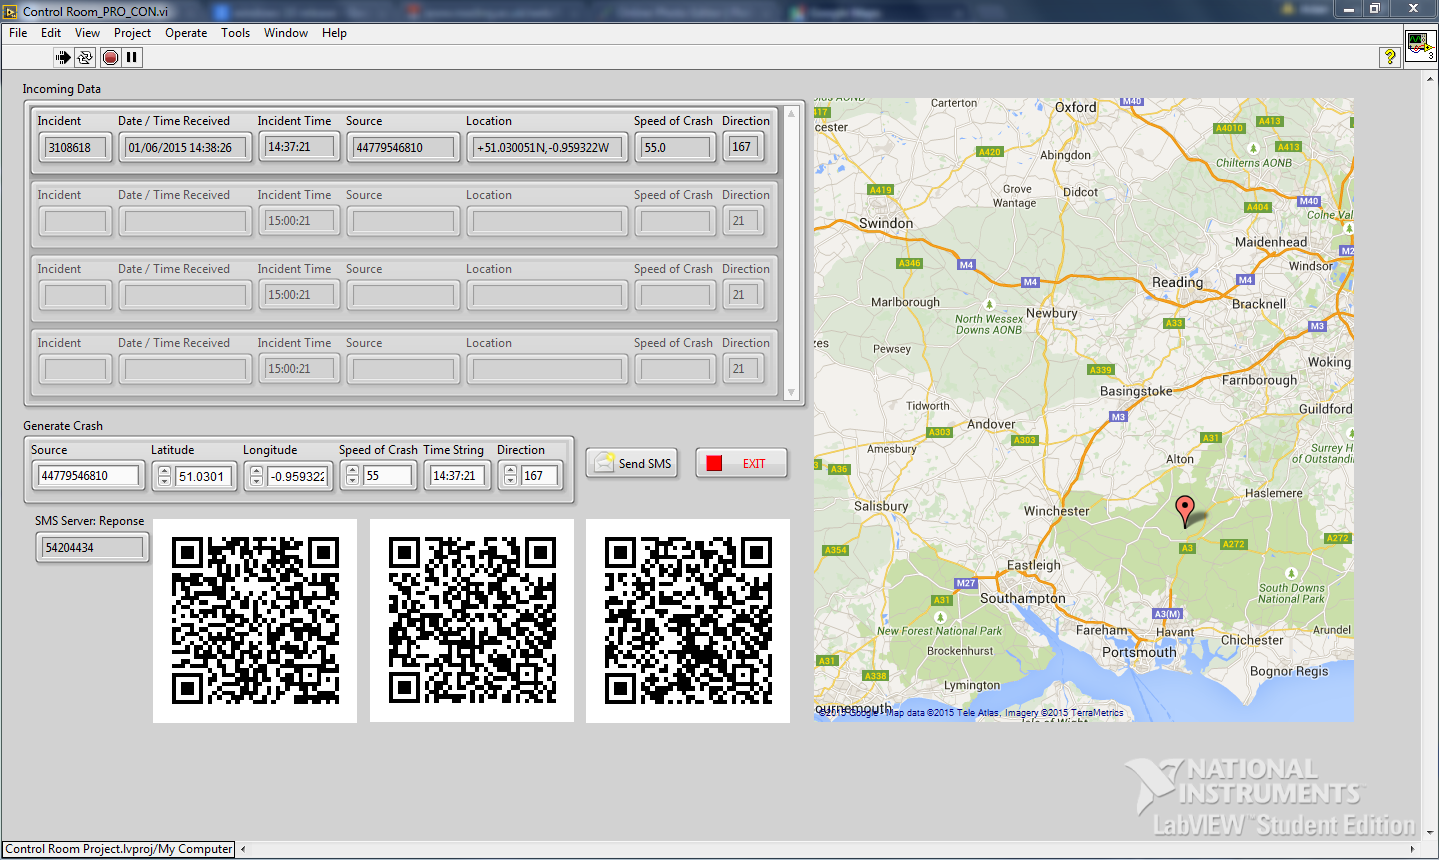The height and width of the screenshot is (860, 1439).
Task: Click the LabVIEW title bar icon
Action: pos(11,11)
